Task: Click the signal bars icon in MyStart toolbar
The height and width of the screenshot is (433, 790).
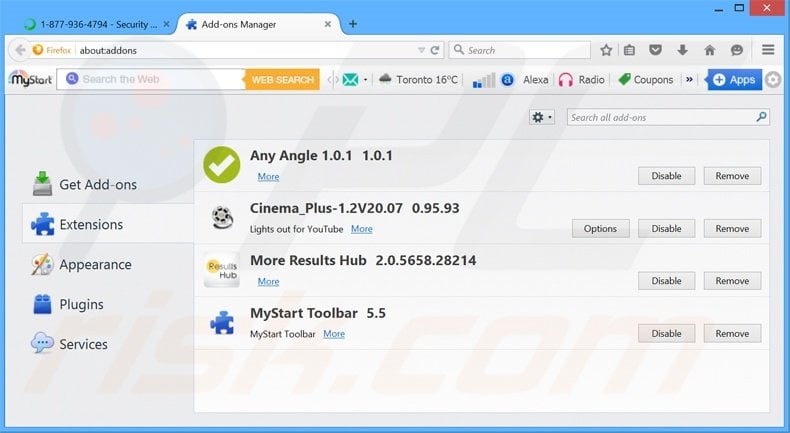Action: point(484,80)
